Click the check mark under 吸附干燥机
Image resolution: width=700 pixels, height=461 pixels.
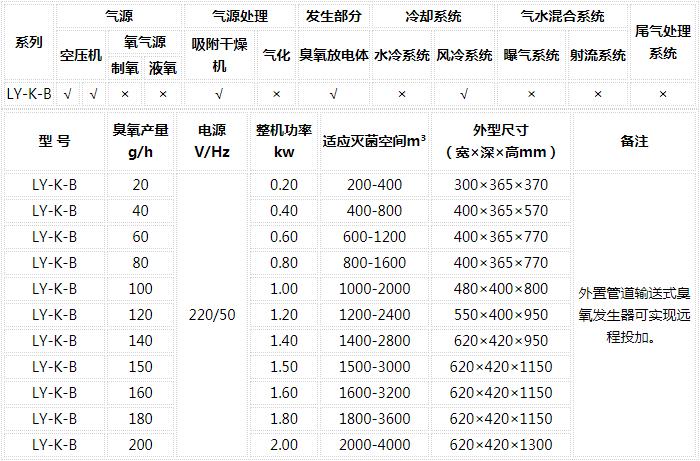[x=219, y=94]
